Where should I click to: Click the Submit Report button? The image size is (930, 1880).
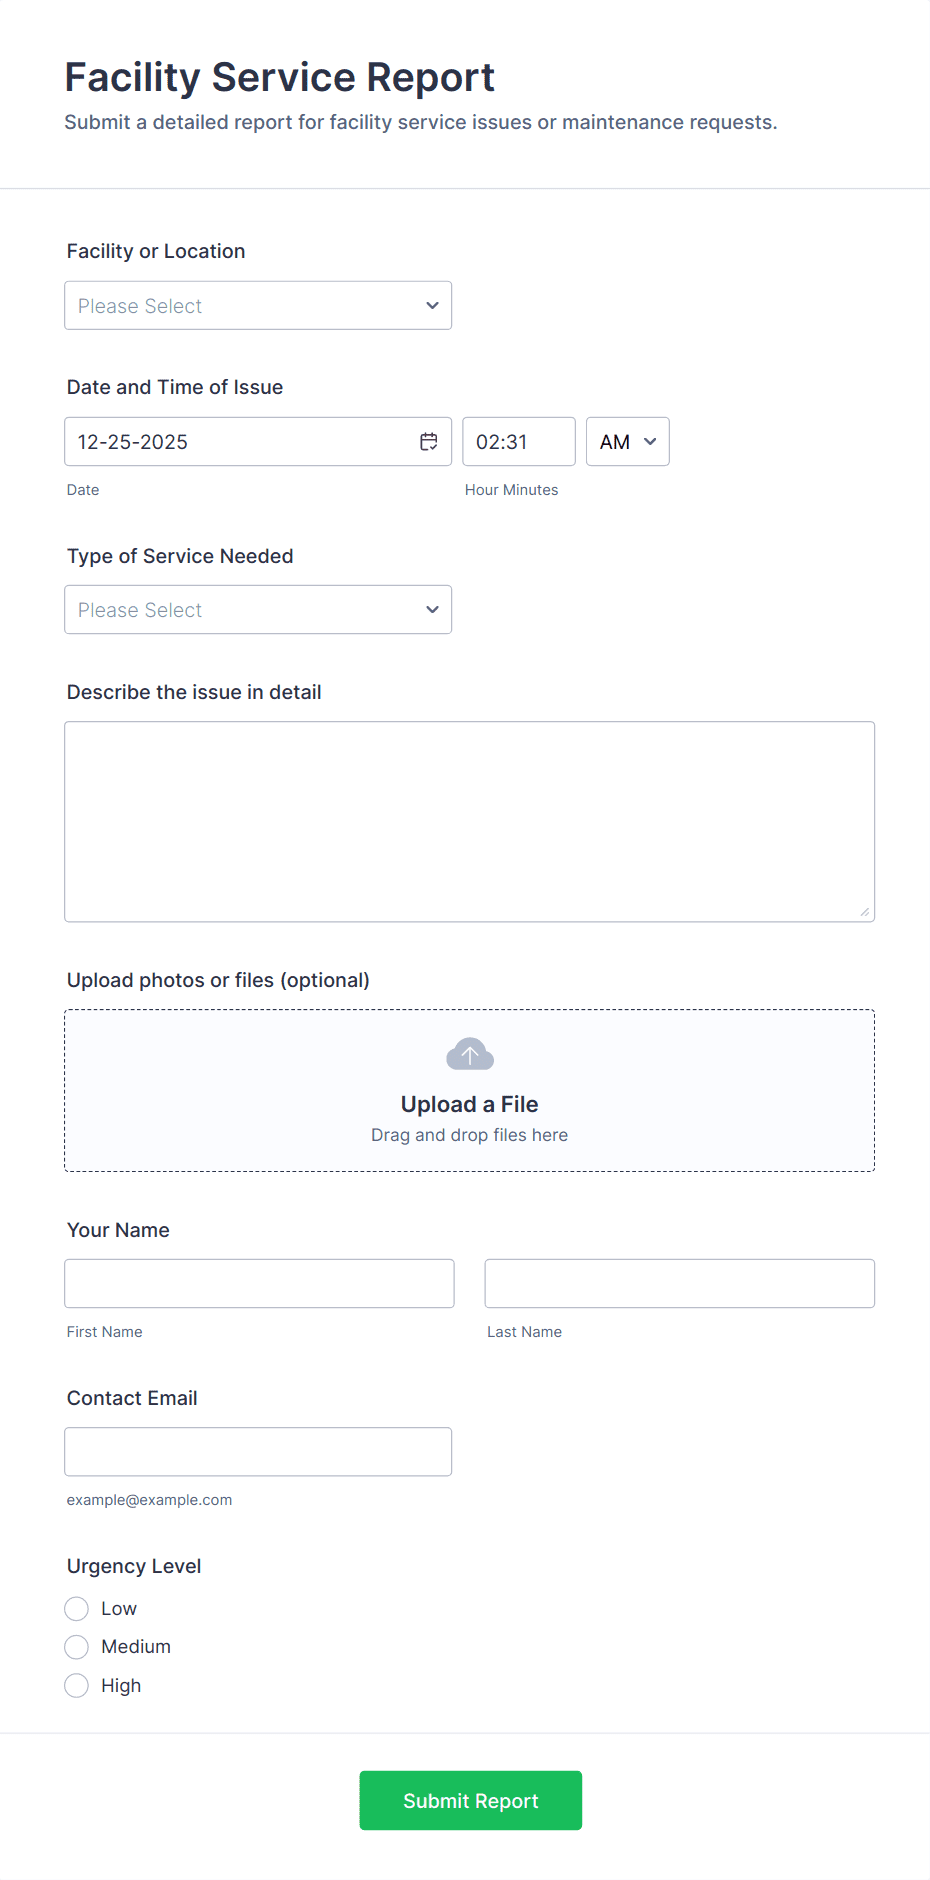tap(469, 1800)
